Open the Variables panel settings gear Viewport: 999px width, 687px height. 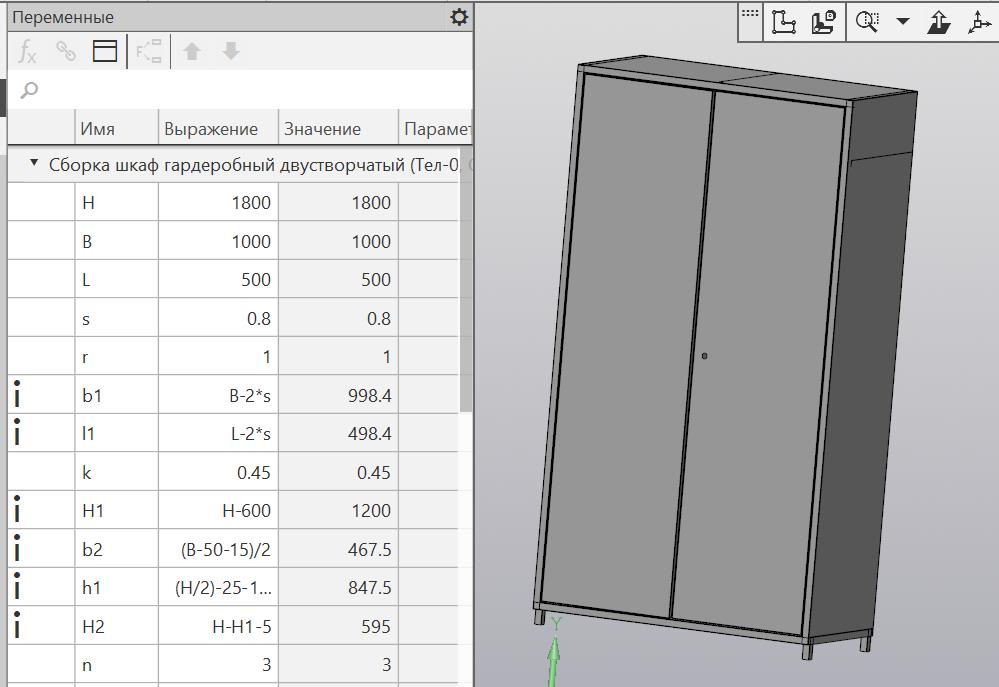pos(459,17)
